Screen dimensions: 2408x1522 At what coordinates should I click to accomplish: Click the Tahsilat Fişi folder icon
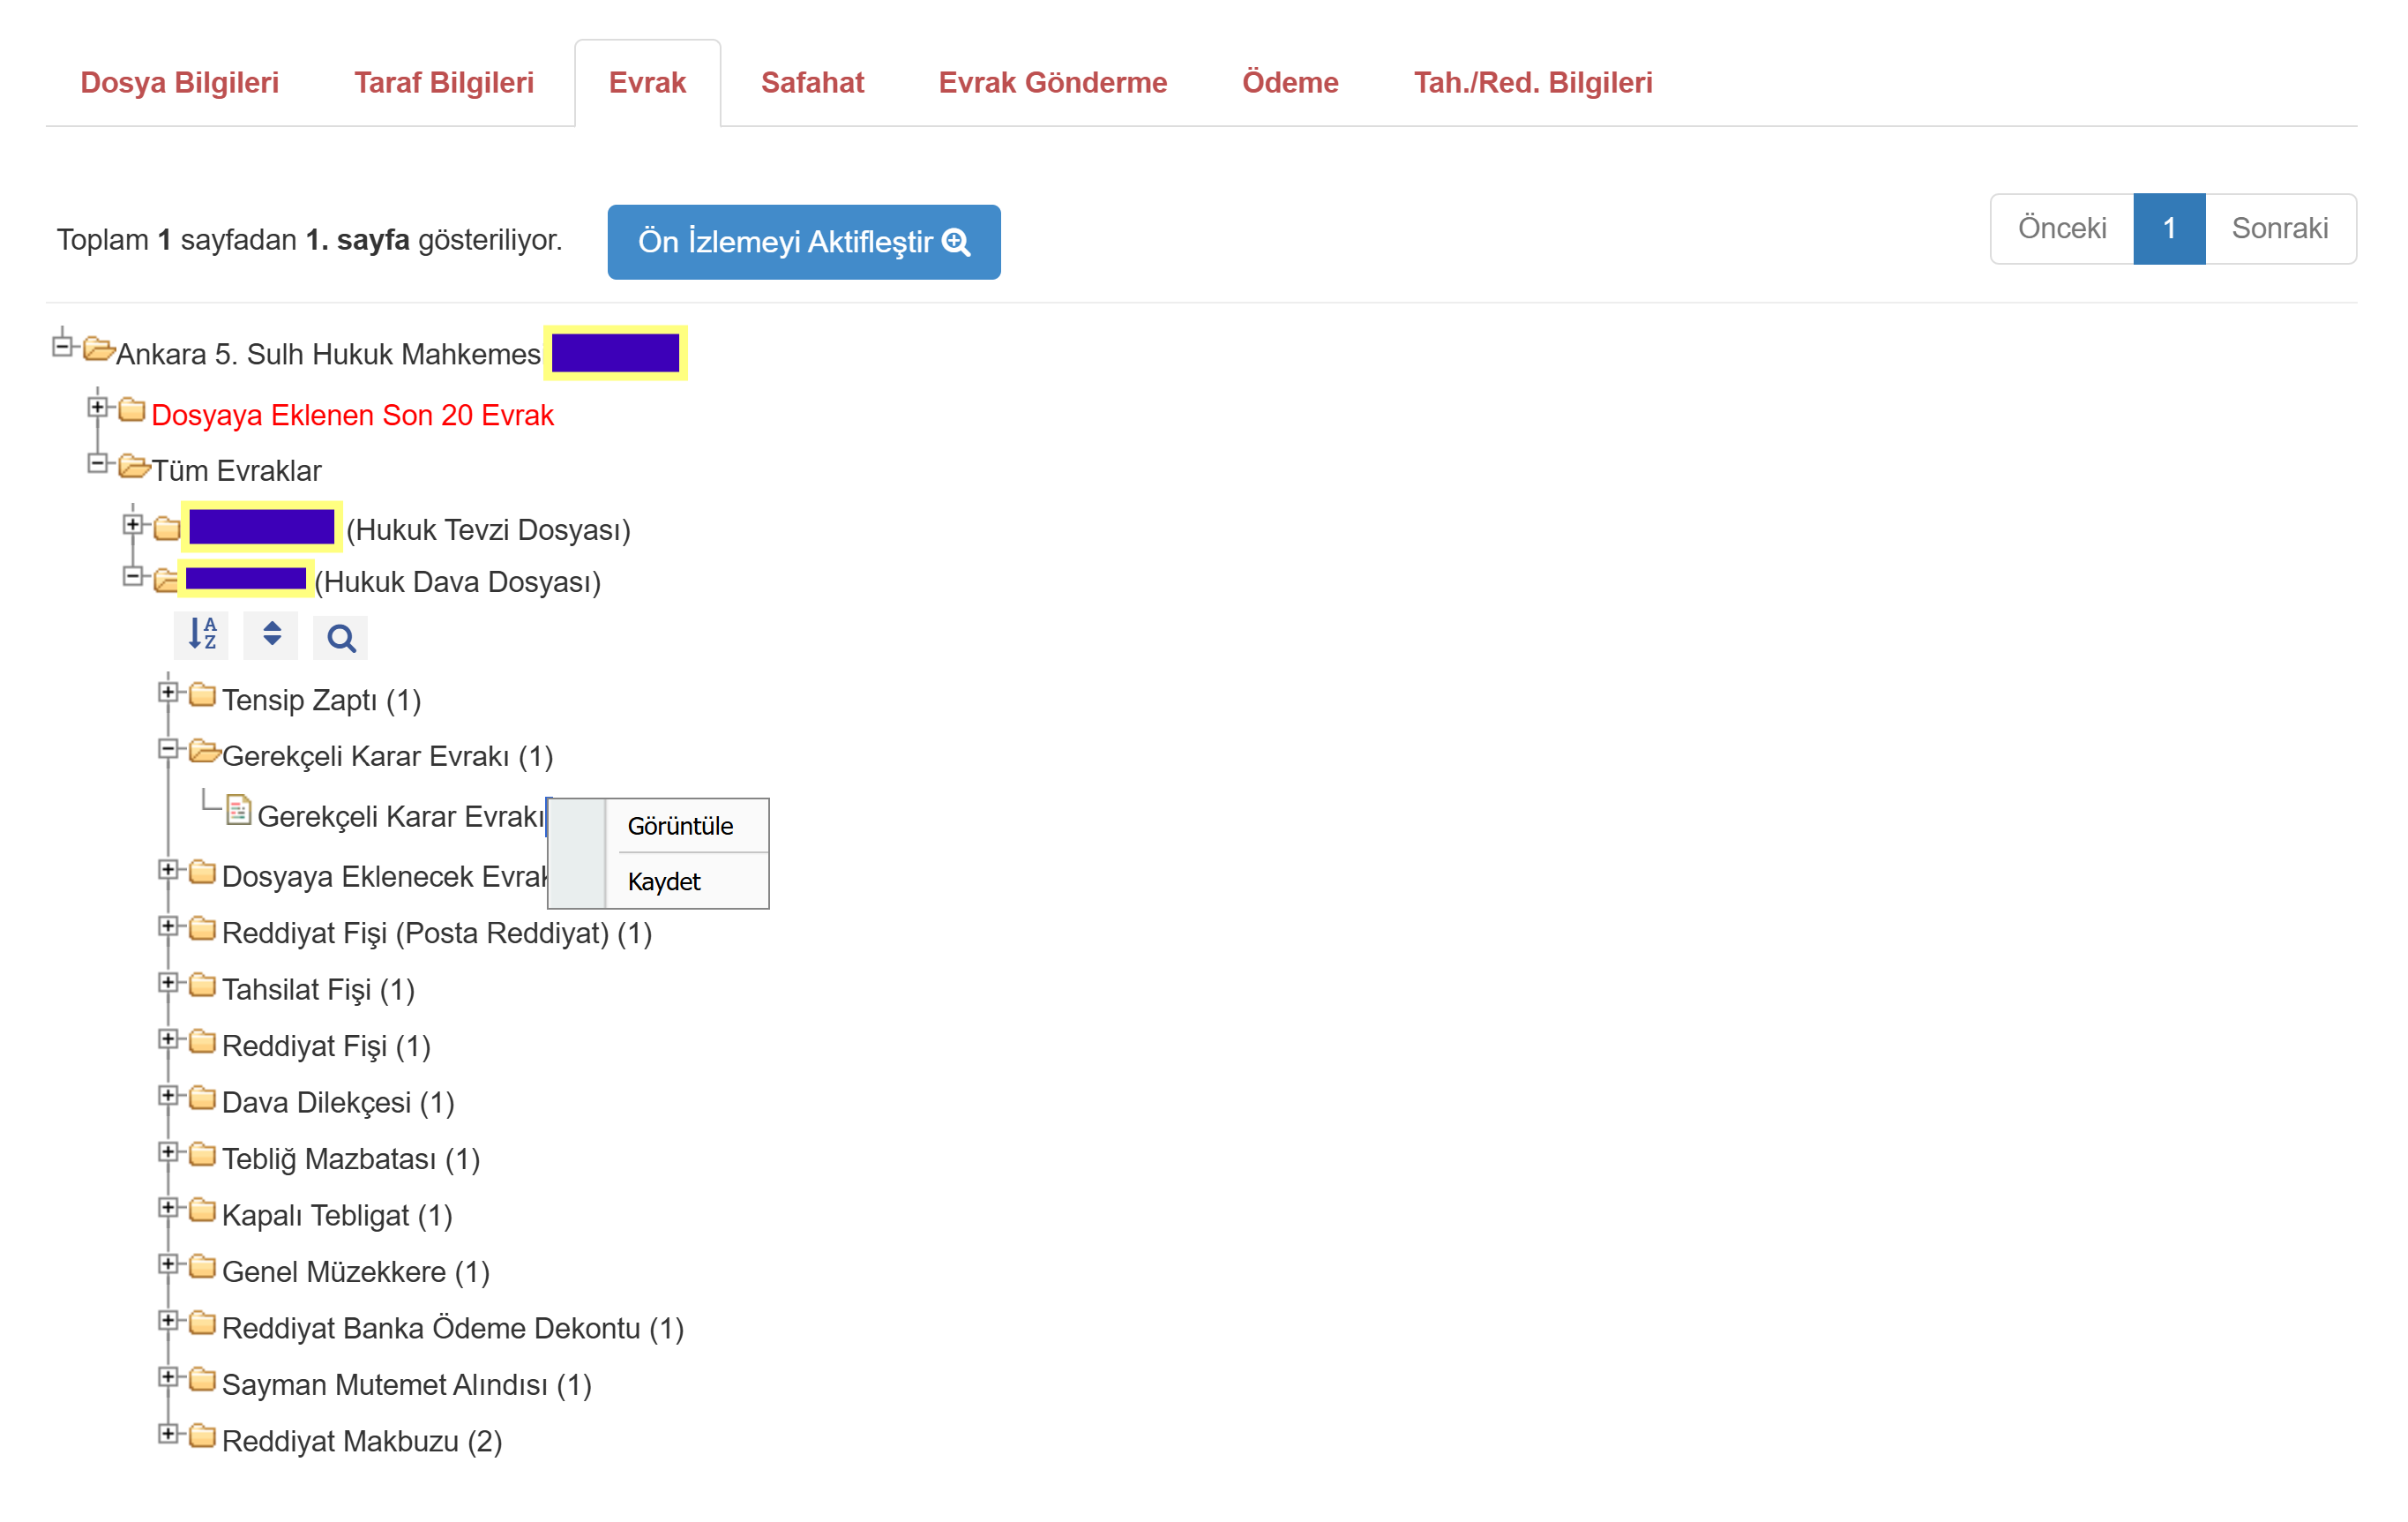[203, 985]
